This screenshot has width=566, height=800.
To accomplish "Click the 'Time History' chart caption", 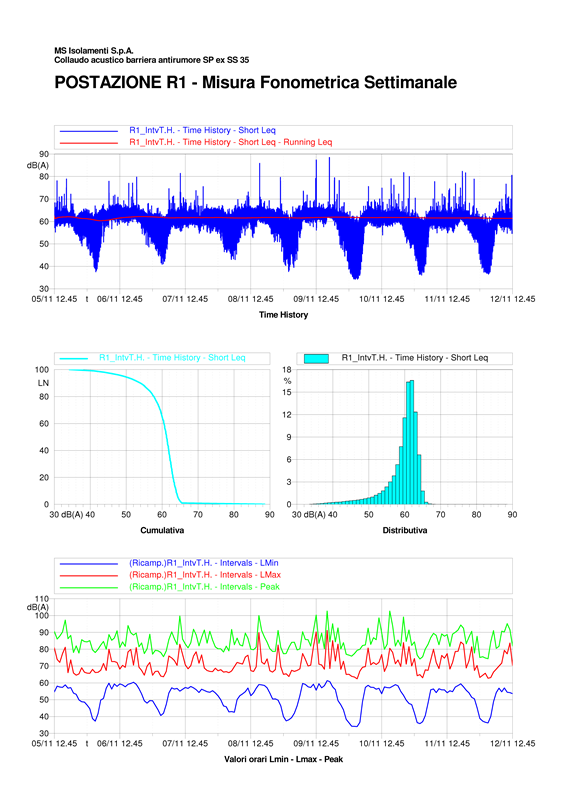I will pos(283,315).
